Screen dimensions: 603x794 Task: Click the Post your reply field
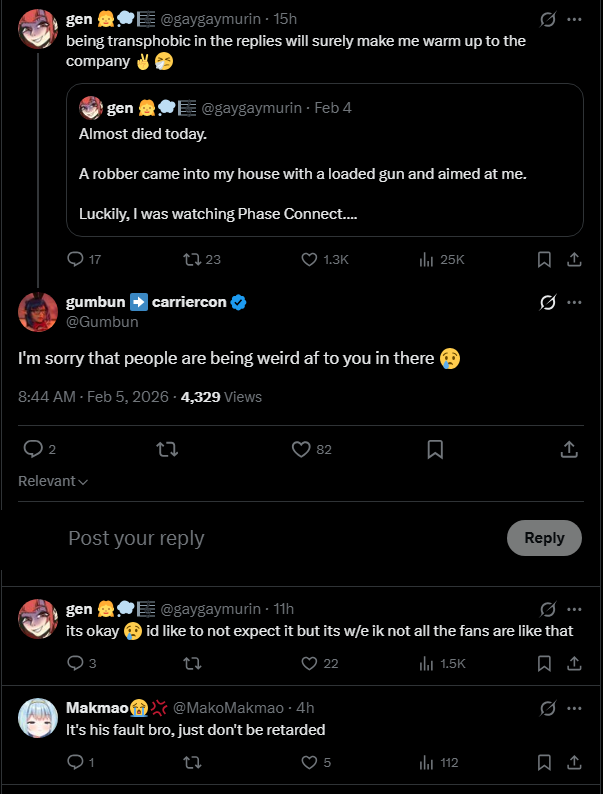[250, 538]
